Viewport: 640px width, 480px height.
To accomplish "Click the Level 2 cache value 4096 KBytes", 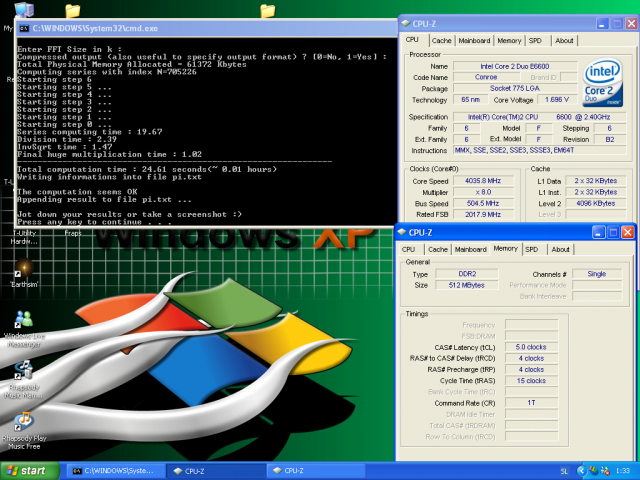I will [596, 203].
